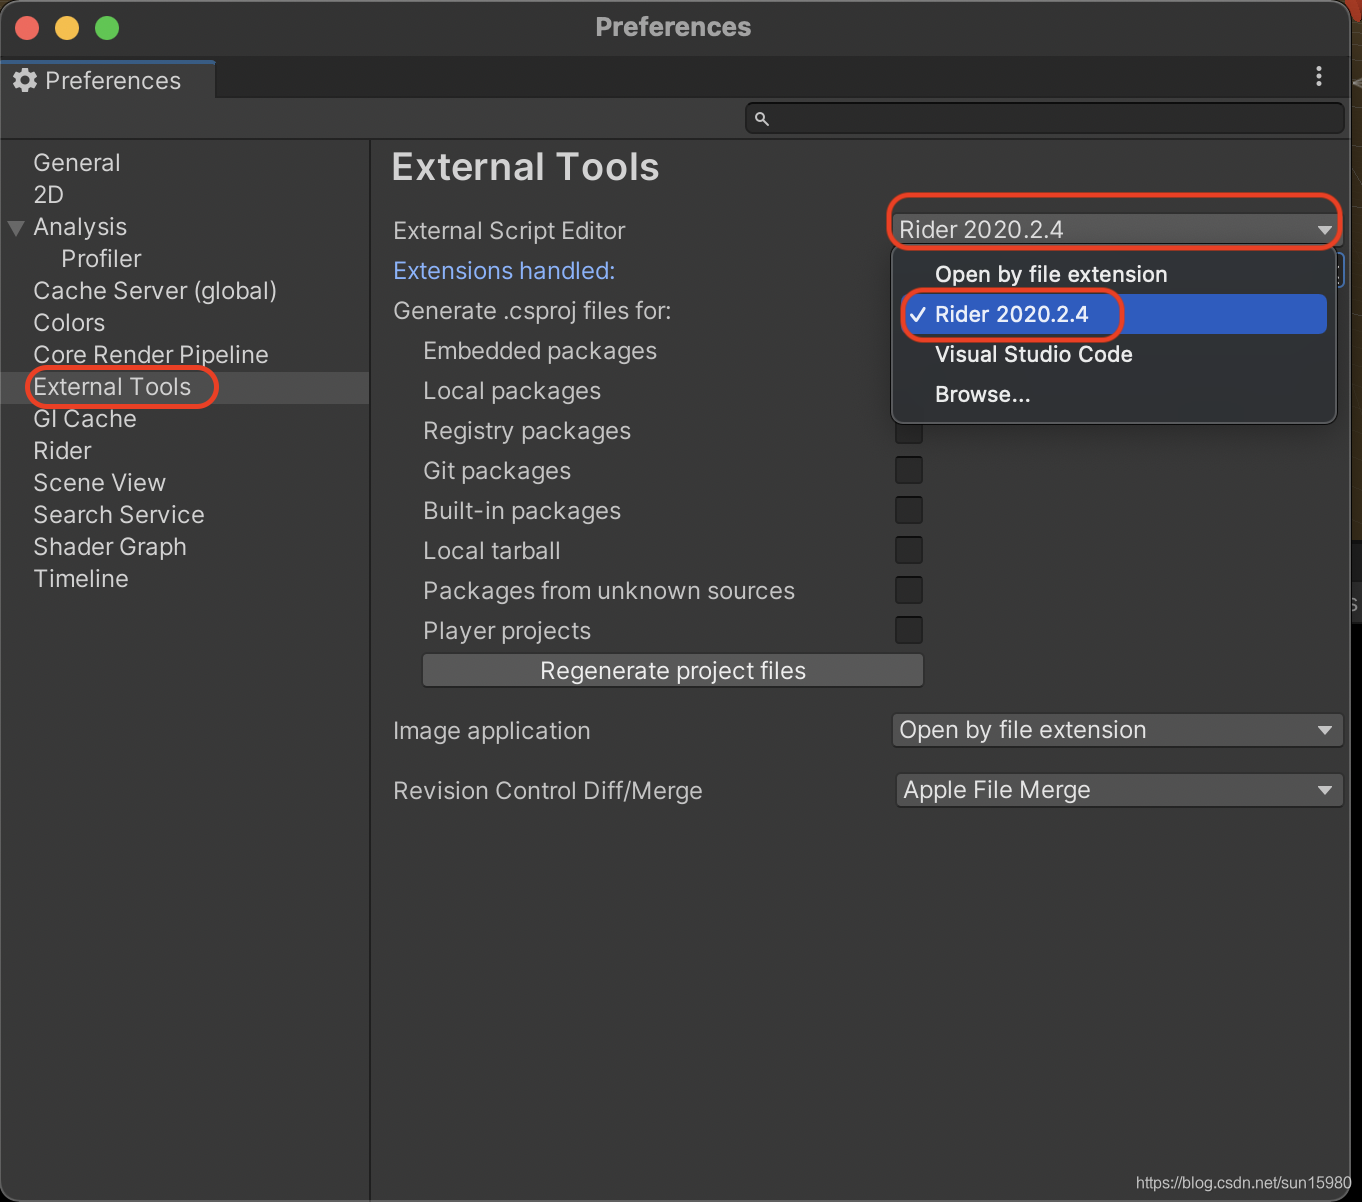Viewport: 1362px width, 1202px height.
Task: Open Profiler settings
Action: pos(101,259)
